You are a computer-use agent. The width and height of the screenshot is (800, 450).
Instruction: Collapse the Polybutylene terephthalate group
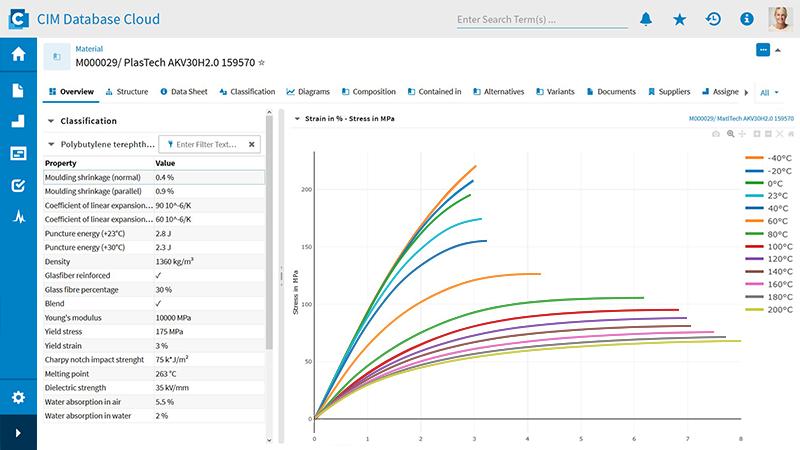tap(51, 144)
